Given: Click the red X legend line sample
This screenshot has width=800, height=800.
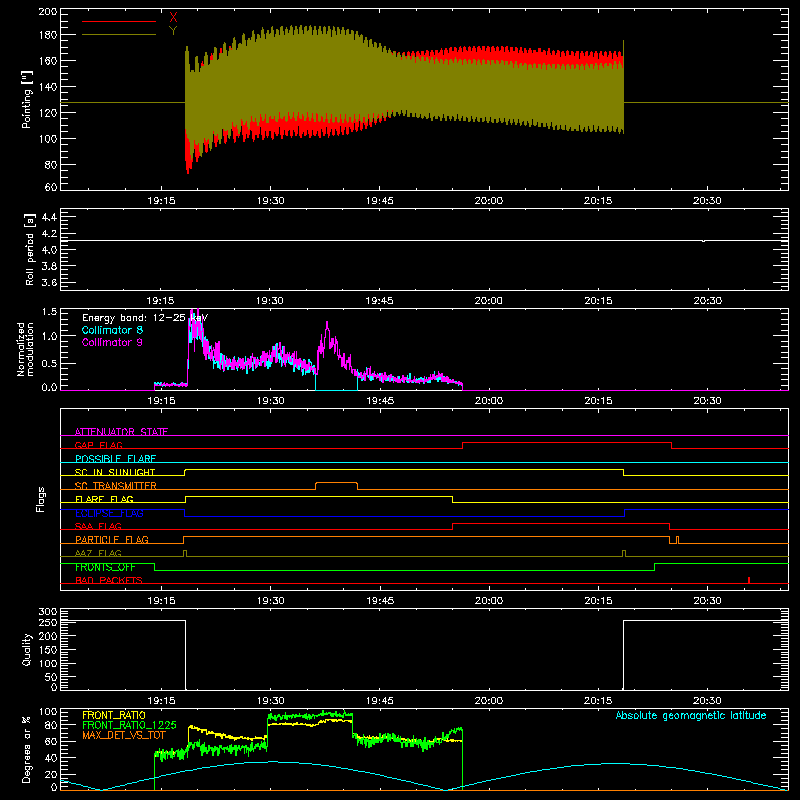Looking at the screenshot, I should tap(119, 21).
